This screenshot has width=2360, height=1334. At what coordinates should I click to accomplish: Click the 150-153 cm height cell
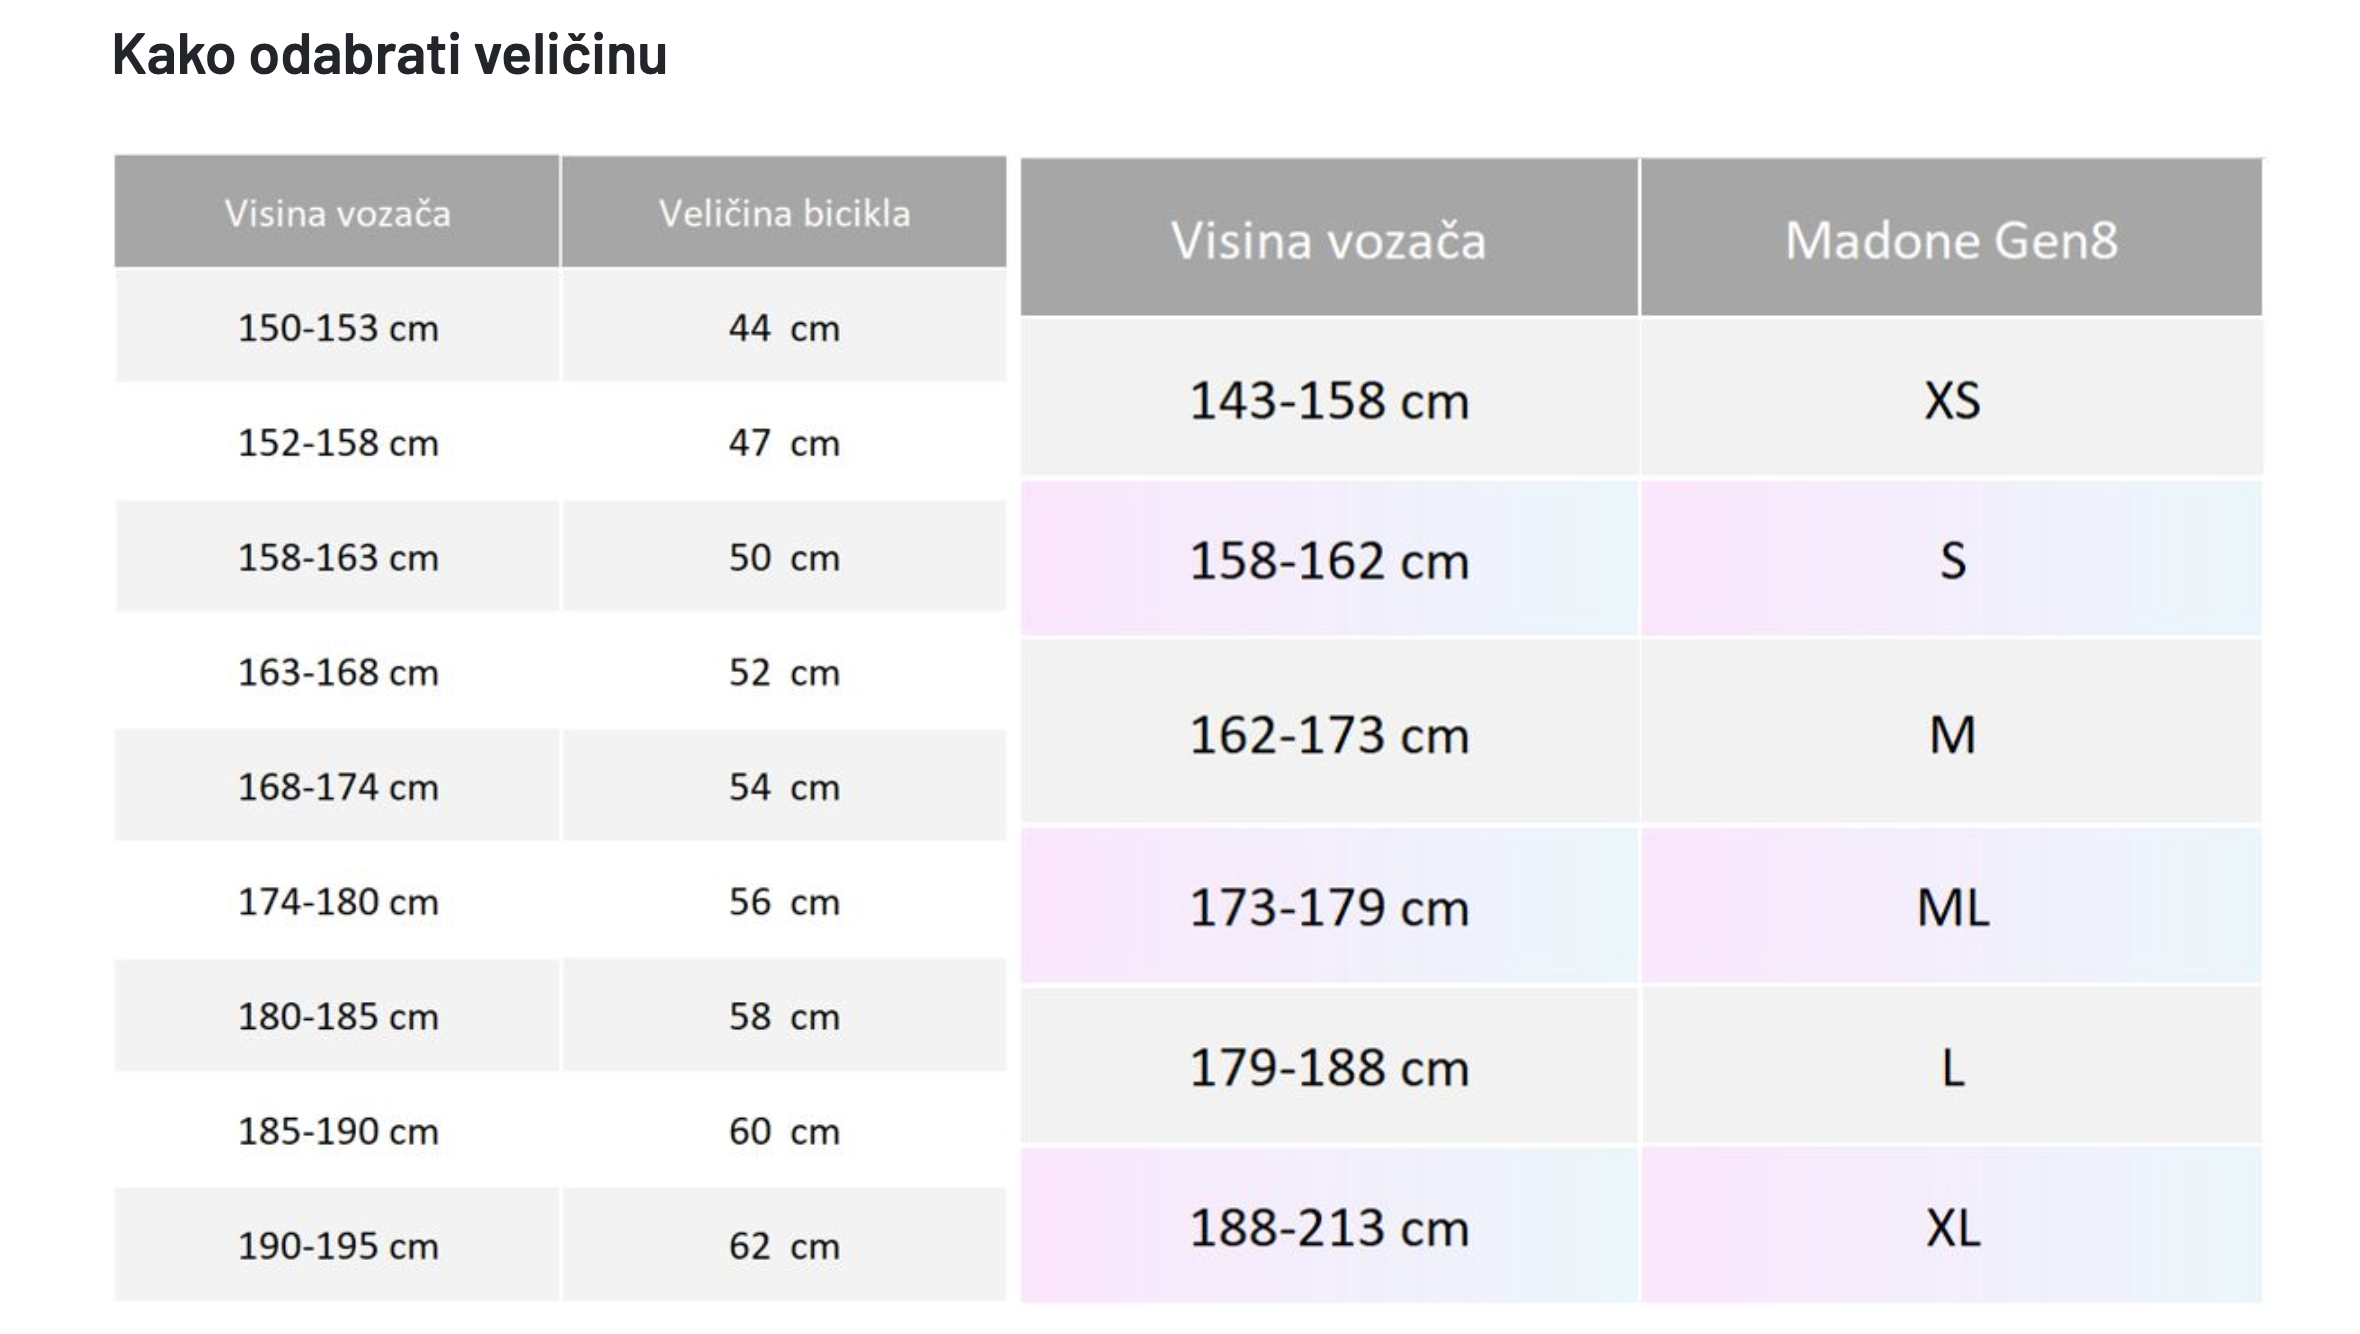337,327
